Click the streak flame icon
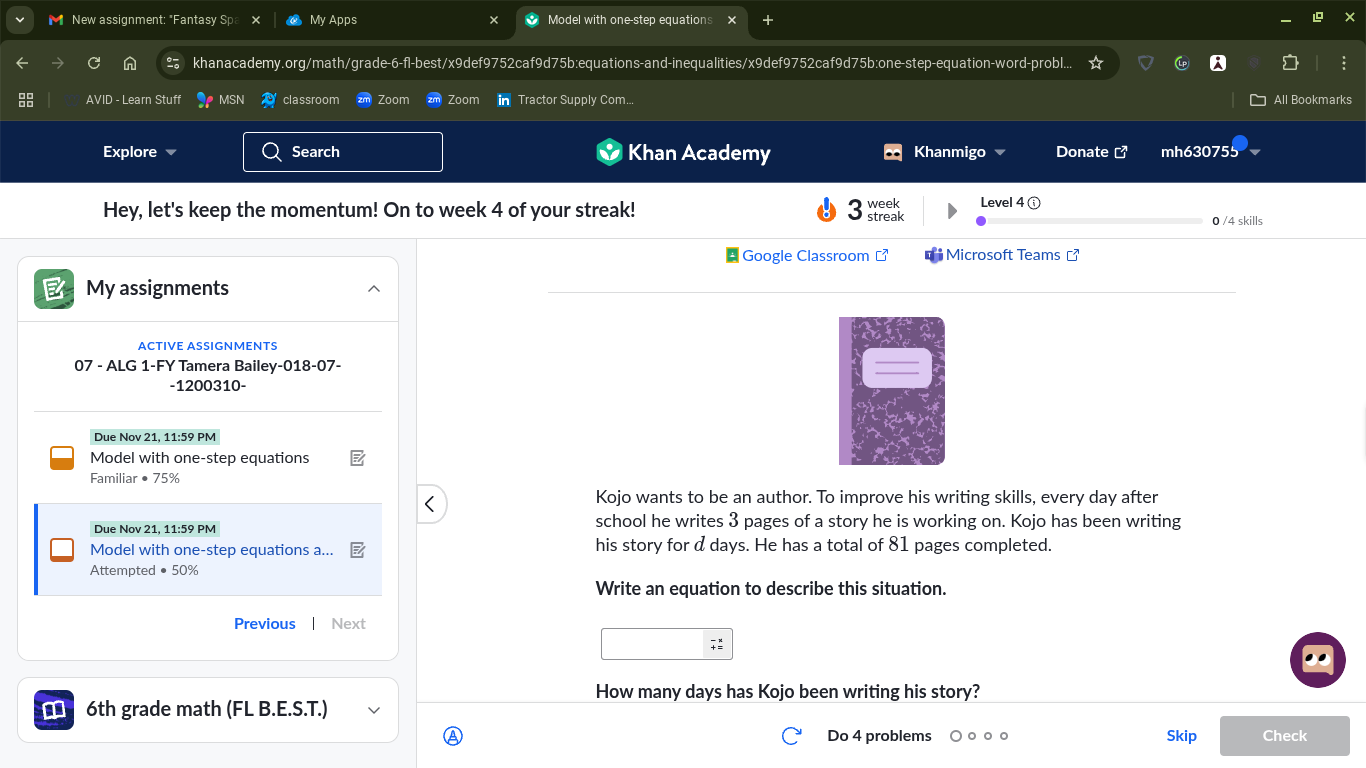The width and height of the screenshot is (1366, 768). 826,210
